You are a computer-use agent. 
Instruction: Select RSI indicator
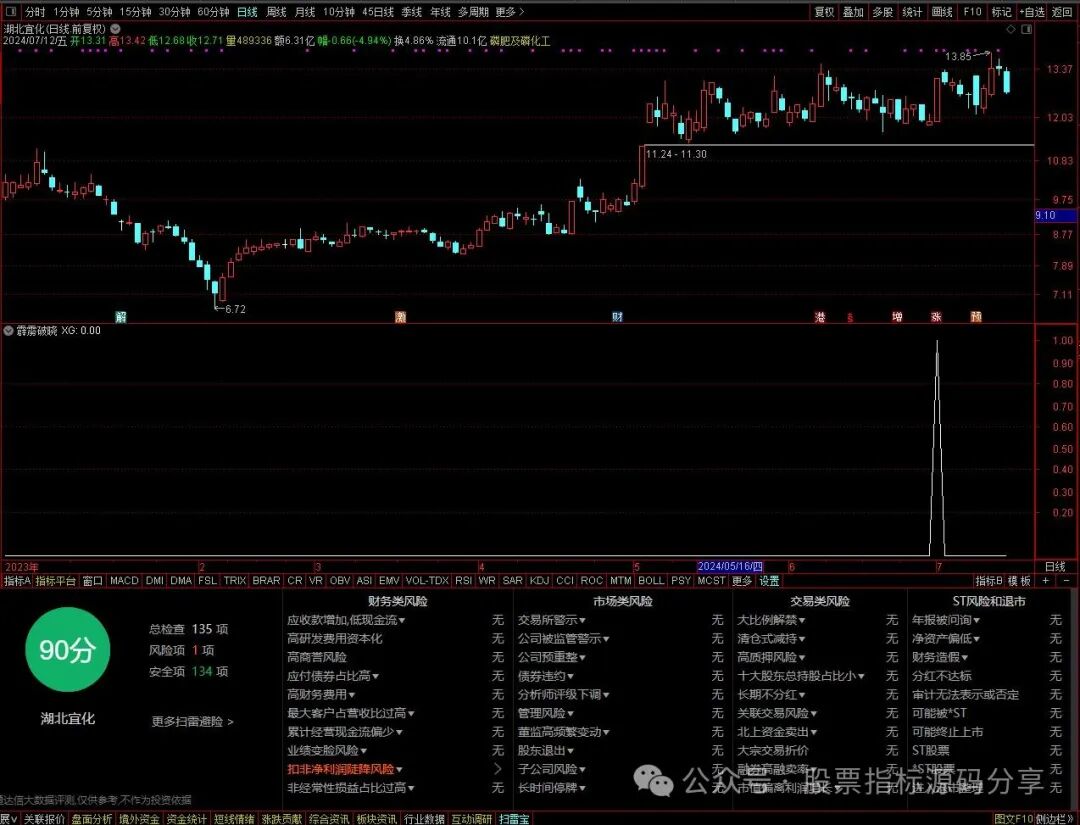click(464, 581)
